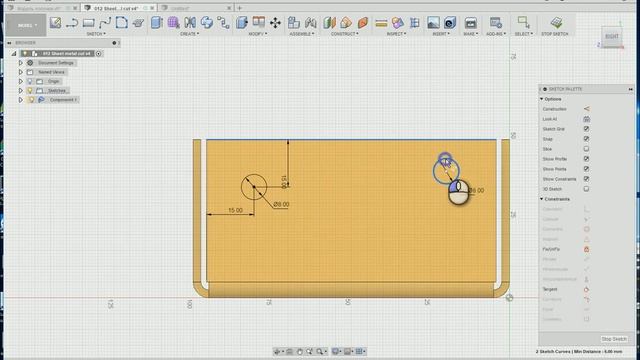Screen dimensions: 640x360
Task: Click the Fix/UnFix constraint lock icon
Action: (587, 249)
